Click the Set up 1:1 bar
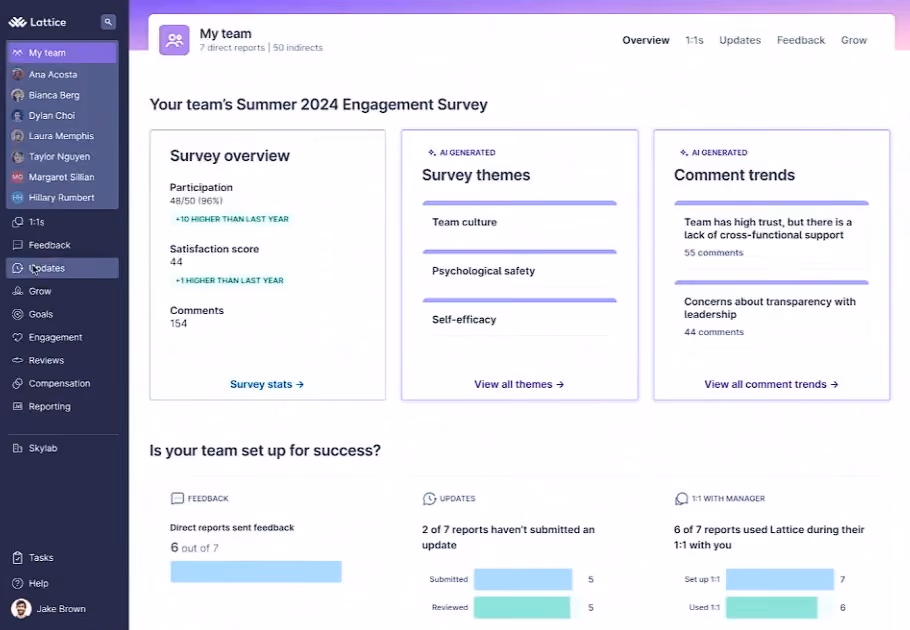The width and height of the screenshot is (910, 630). (780, 579)
